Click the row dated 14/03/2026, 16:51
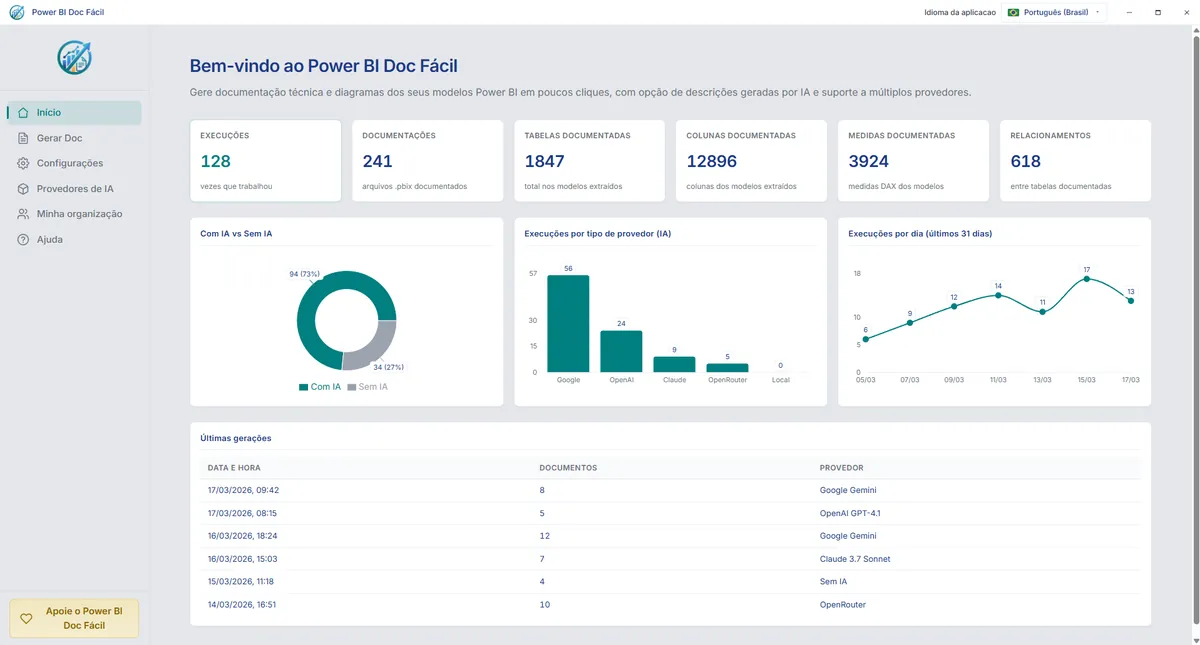The image size is (1200, 645). (670, 605)
